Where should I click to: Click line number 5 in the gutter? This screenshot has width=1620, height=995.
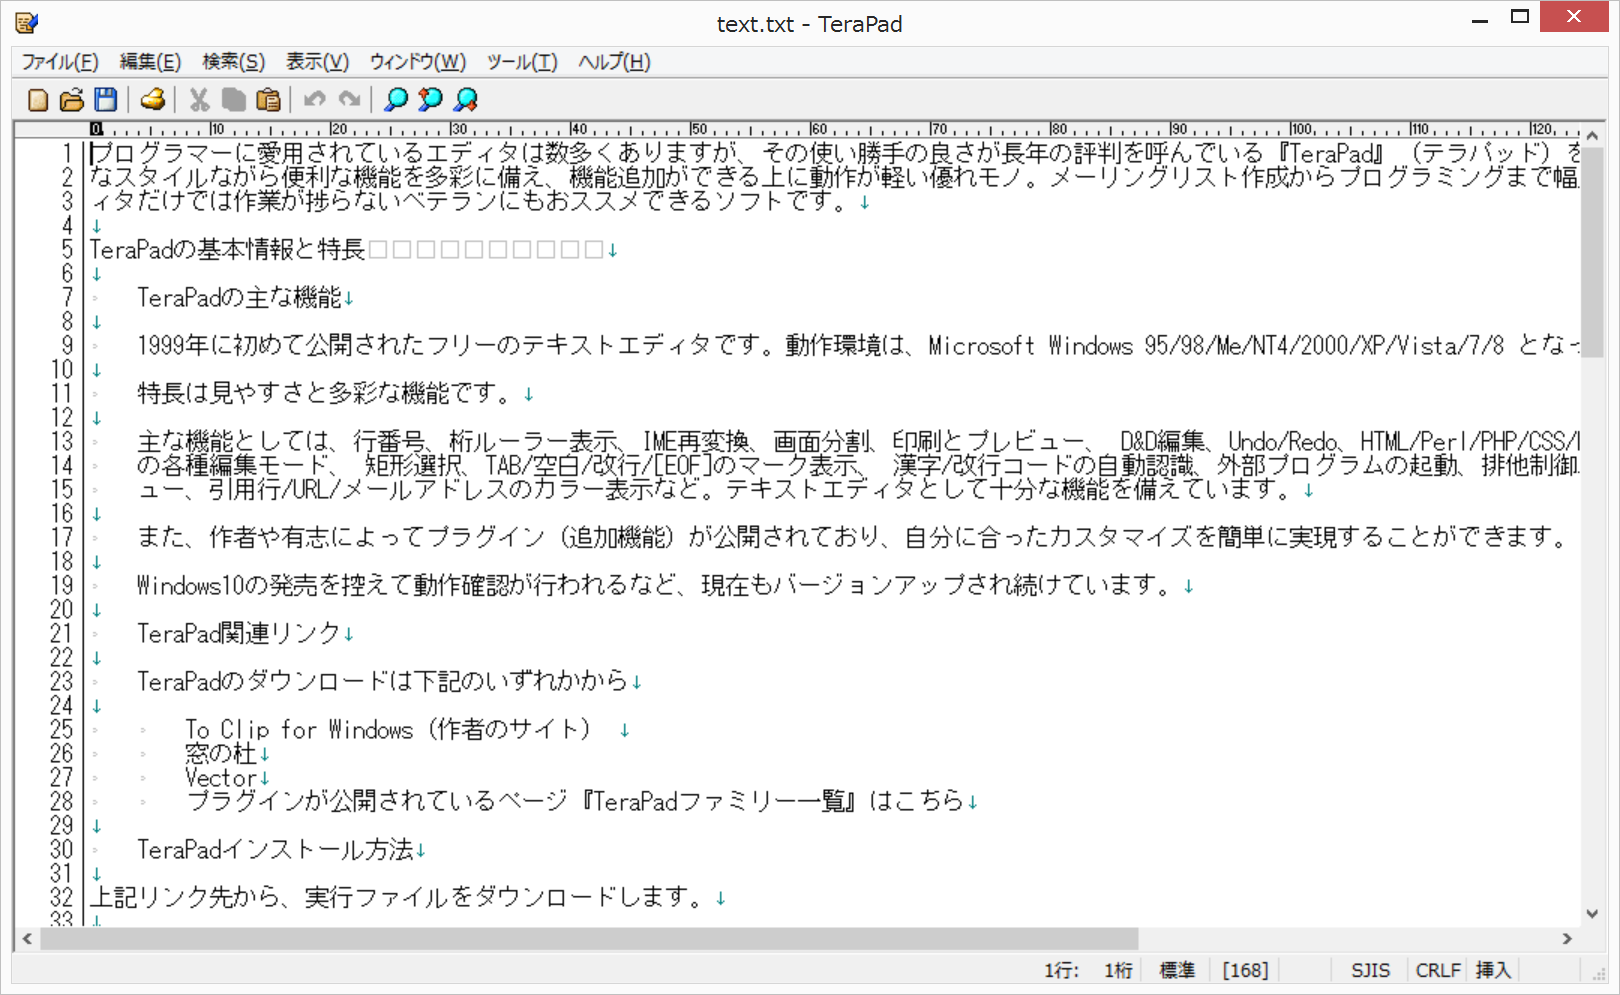(x=67, y=249)
